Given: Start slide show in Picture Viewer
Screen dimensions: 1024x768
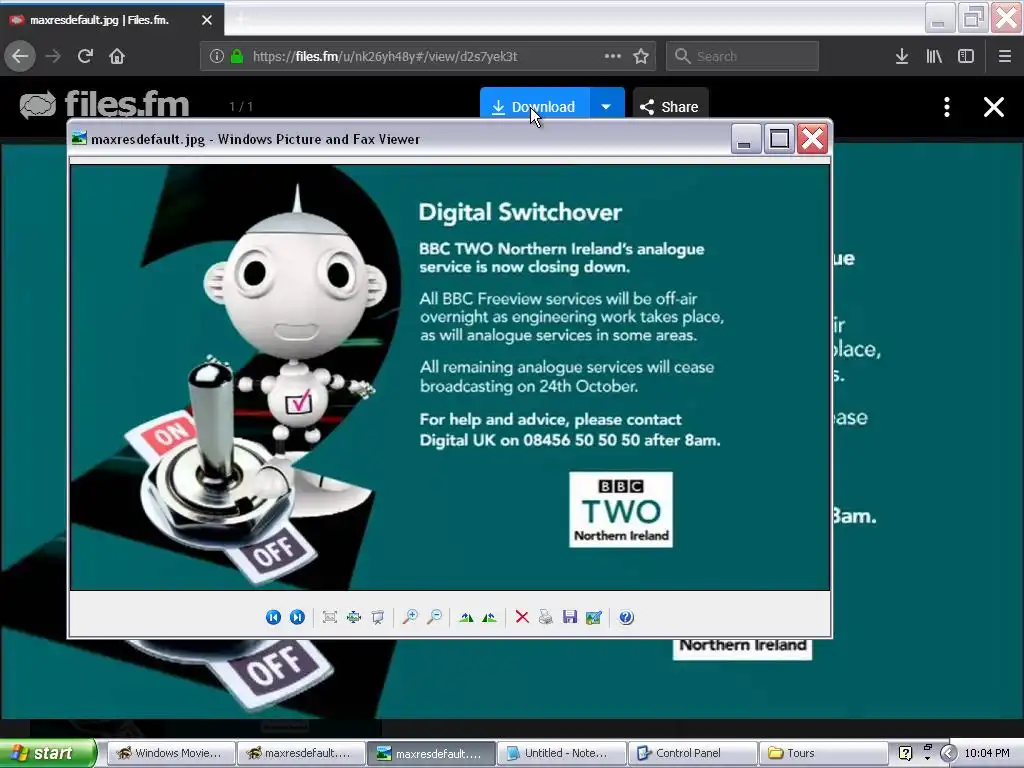Looking at the screenshot, I should (x=377, y=617).
